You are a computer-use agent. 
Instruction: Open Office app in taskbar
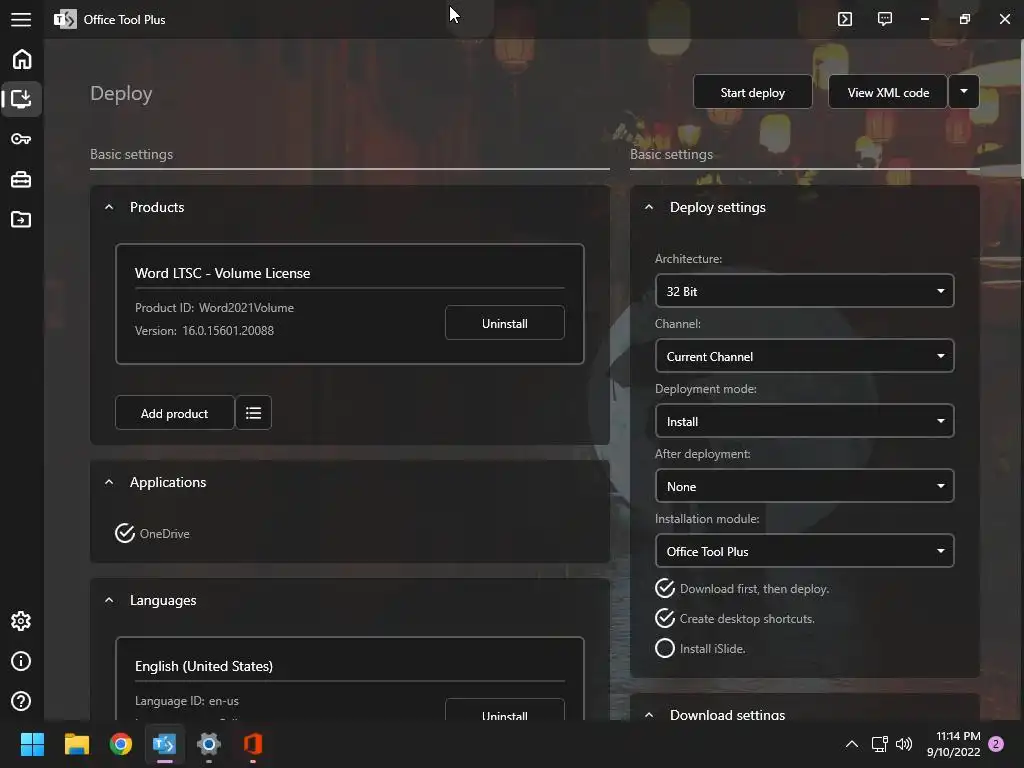click(x=253, y=744)
